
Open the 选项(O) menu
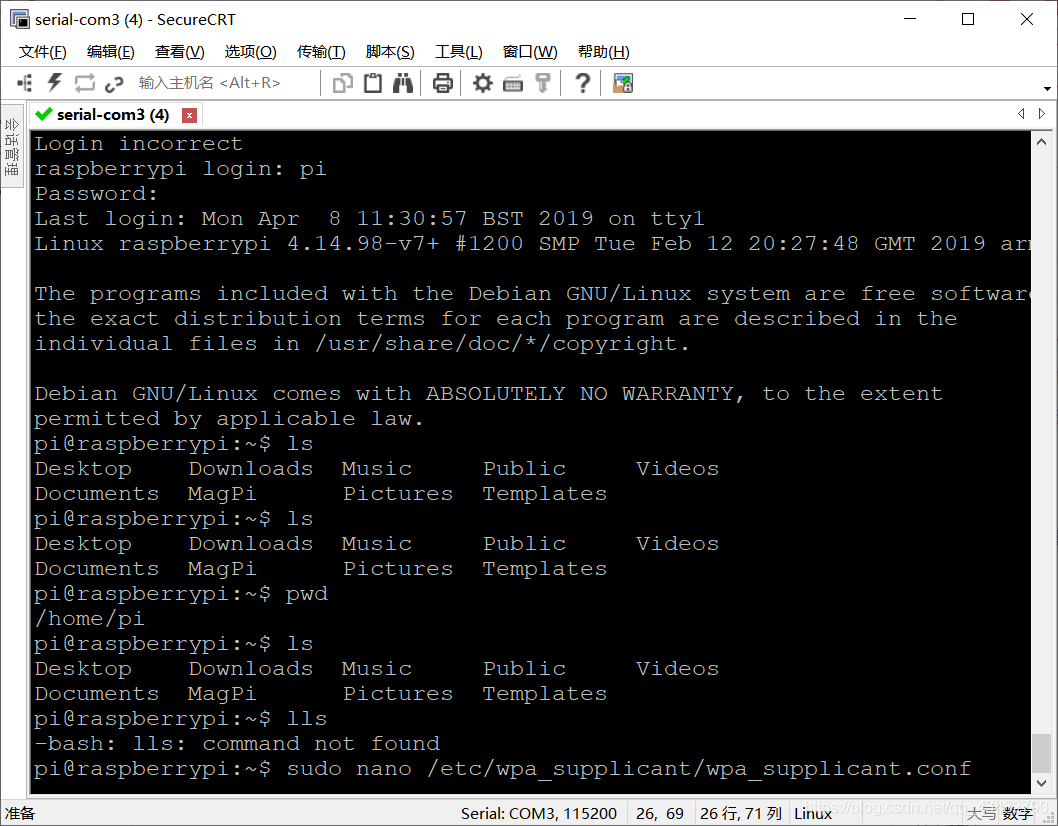pyautogui.click(x=250, y=52)
